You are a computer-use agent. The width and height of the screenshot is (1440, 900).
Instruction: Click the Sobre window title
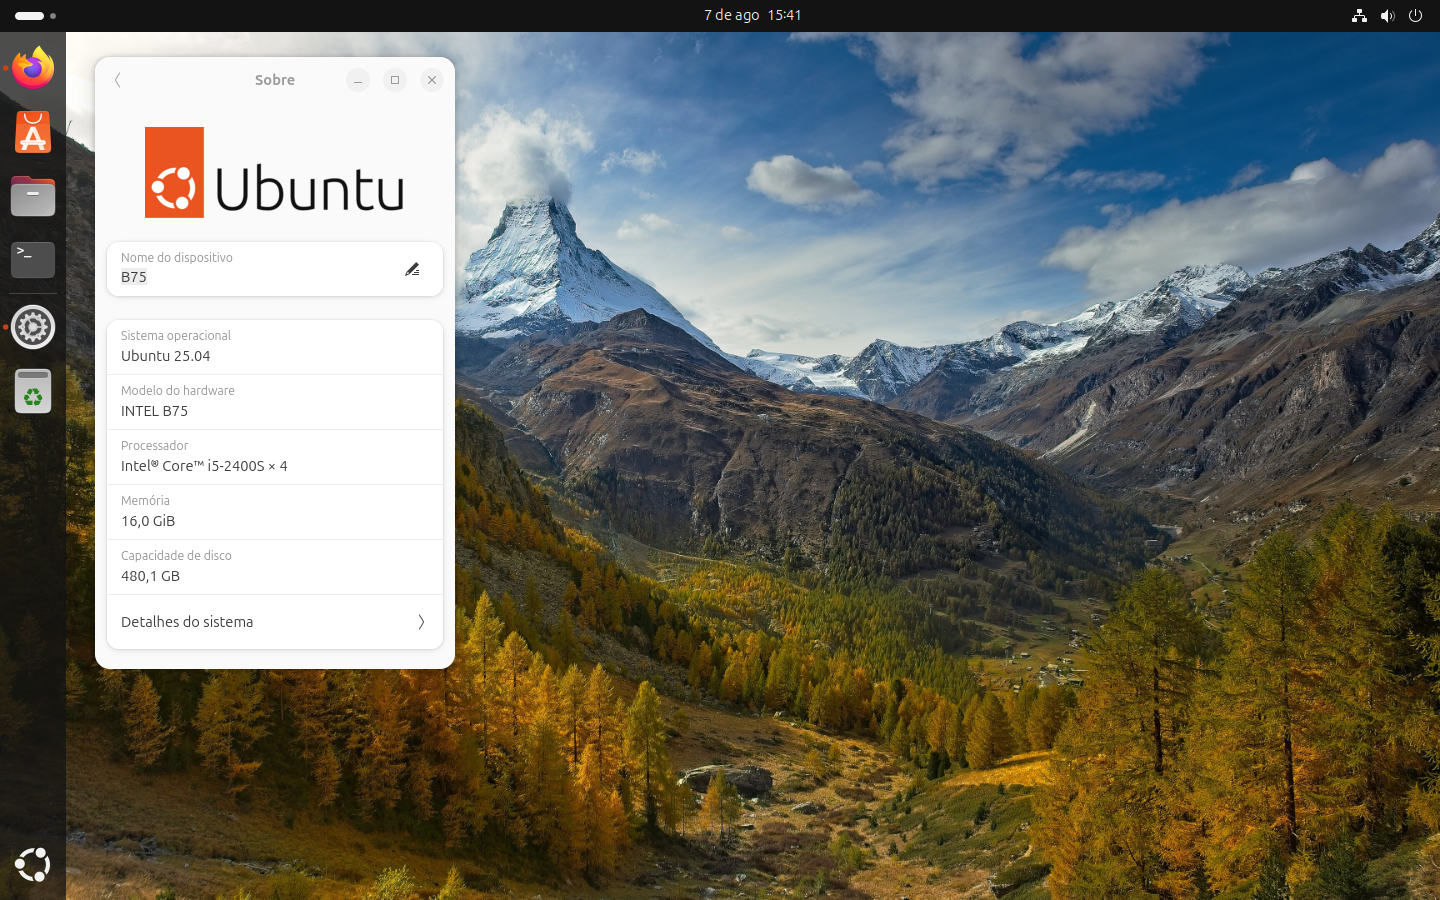click(275, 80)
